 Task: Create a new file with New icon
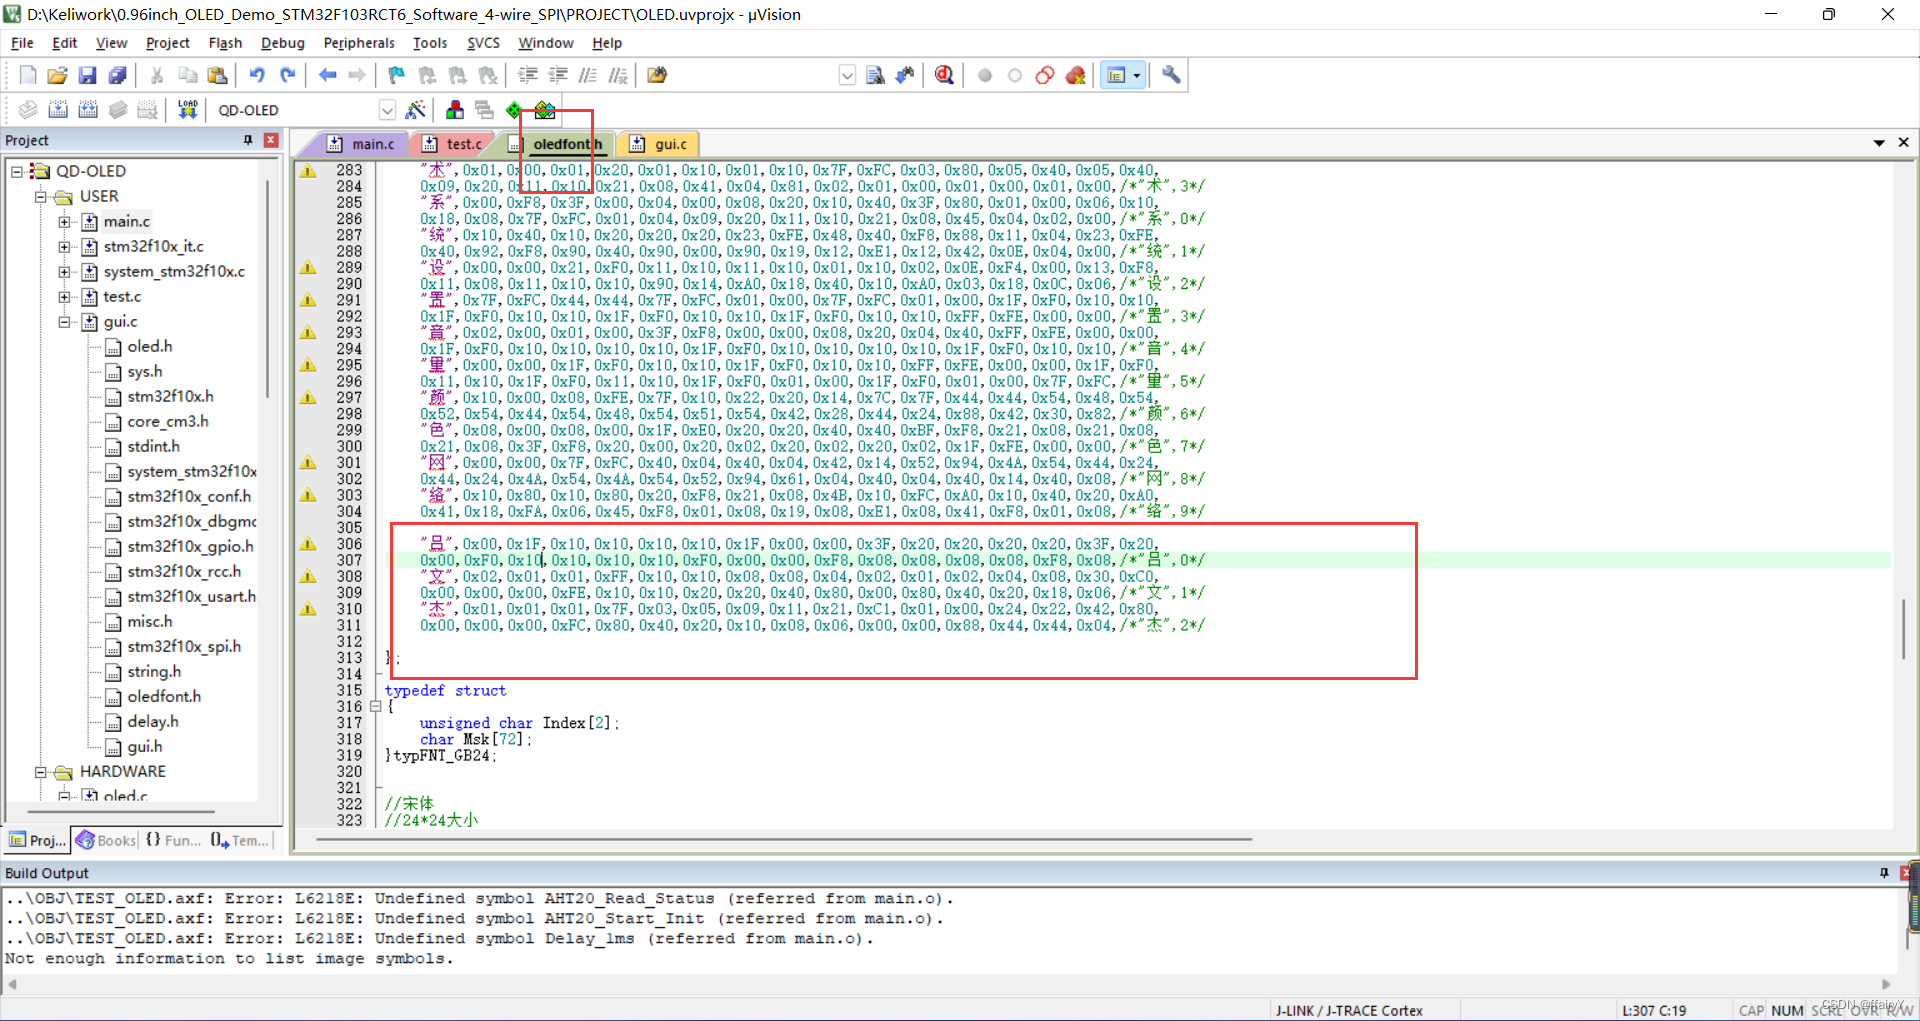click(x=28, y=75)
